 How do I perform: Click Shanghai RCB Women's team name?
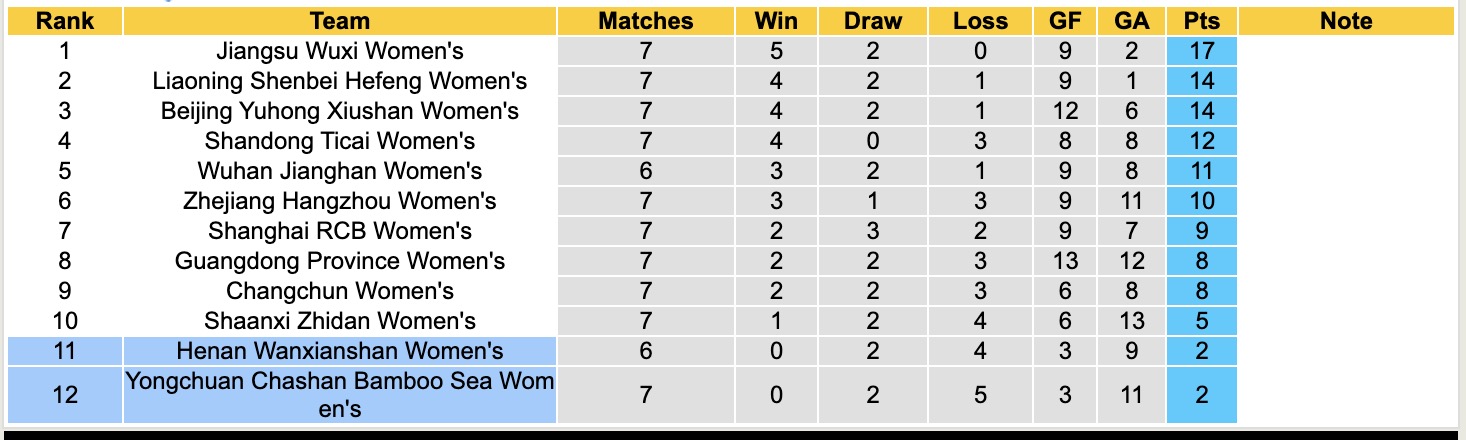pos(340,231)
